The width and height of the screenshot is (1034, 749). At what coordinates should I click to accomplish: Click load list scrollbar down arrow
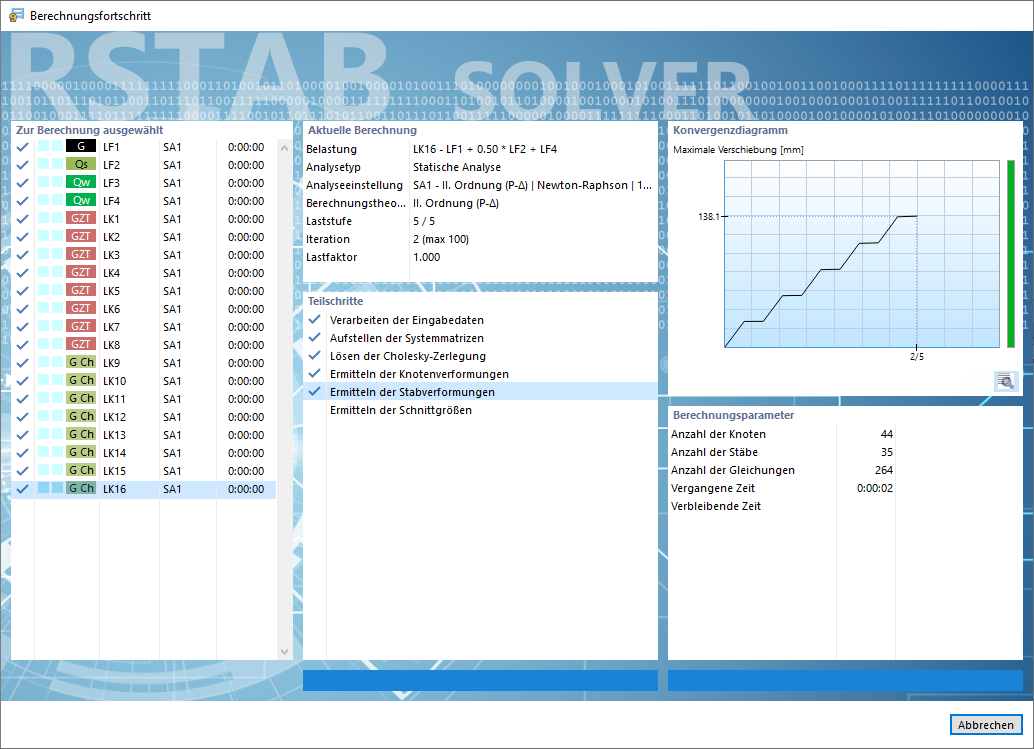pos(284,651)
